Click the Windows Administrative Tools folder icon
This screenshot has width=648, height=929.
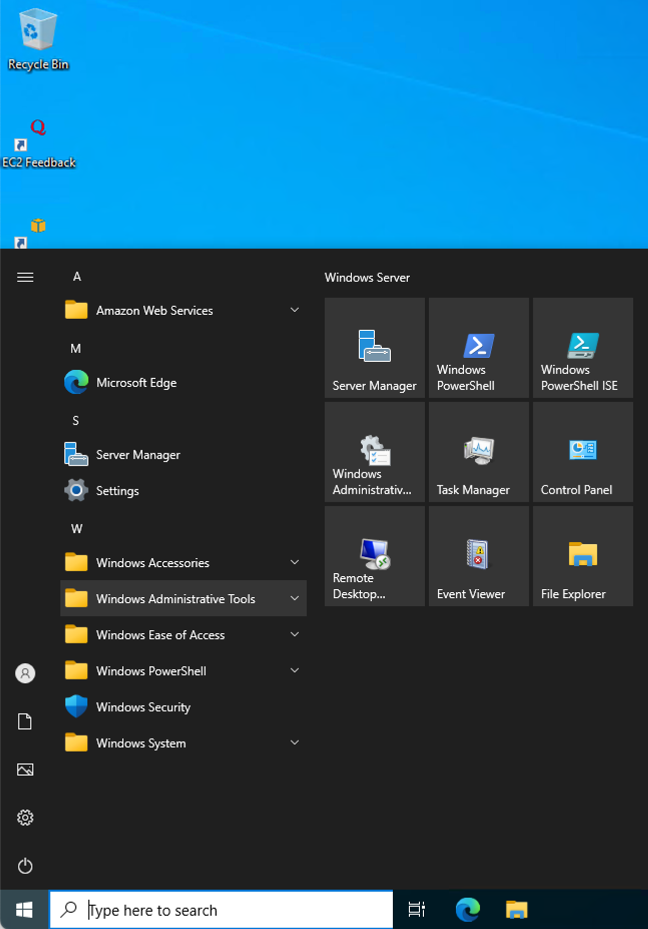[76, 598]
